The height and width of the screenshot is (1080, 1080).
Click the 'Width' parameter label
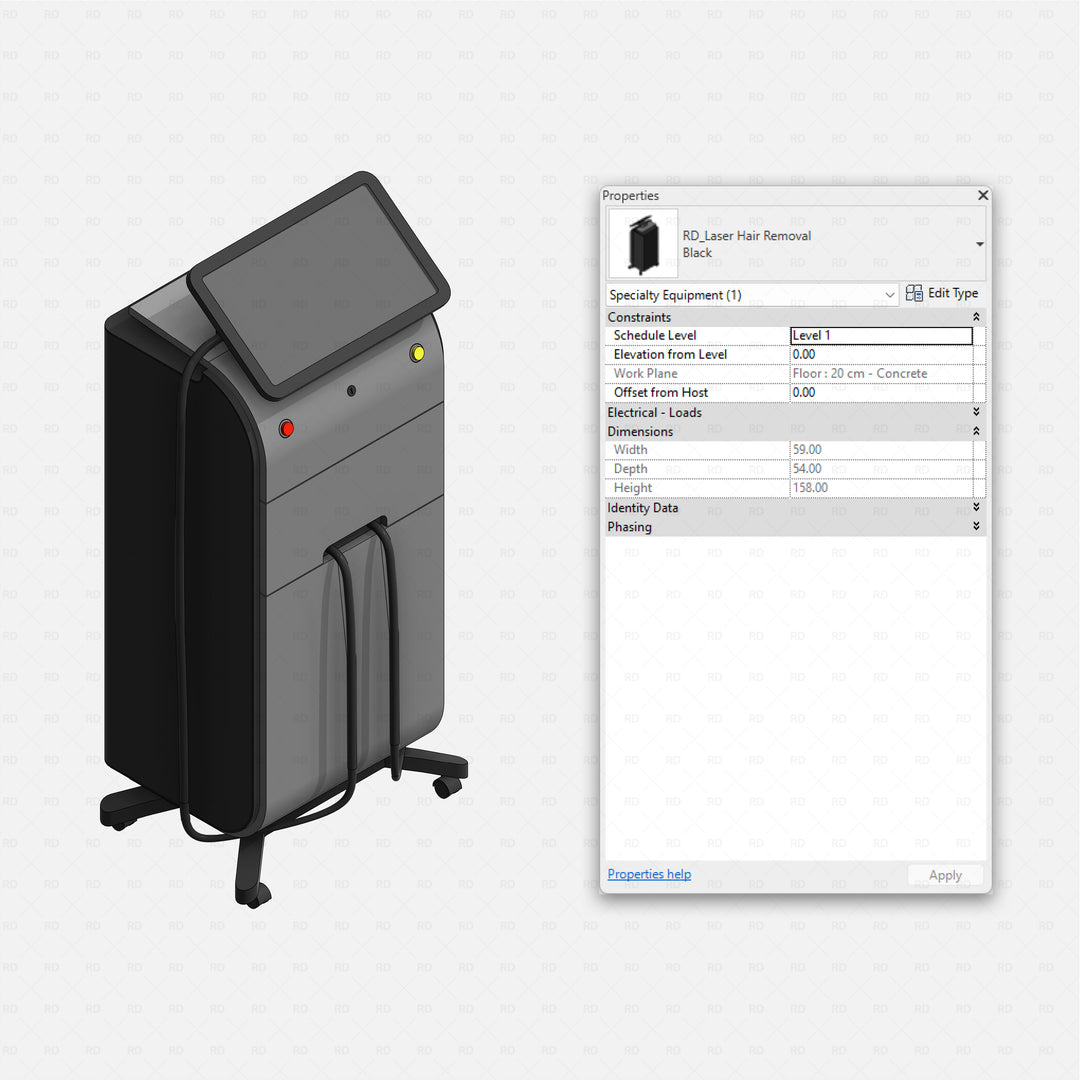point(630,450)
